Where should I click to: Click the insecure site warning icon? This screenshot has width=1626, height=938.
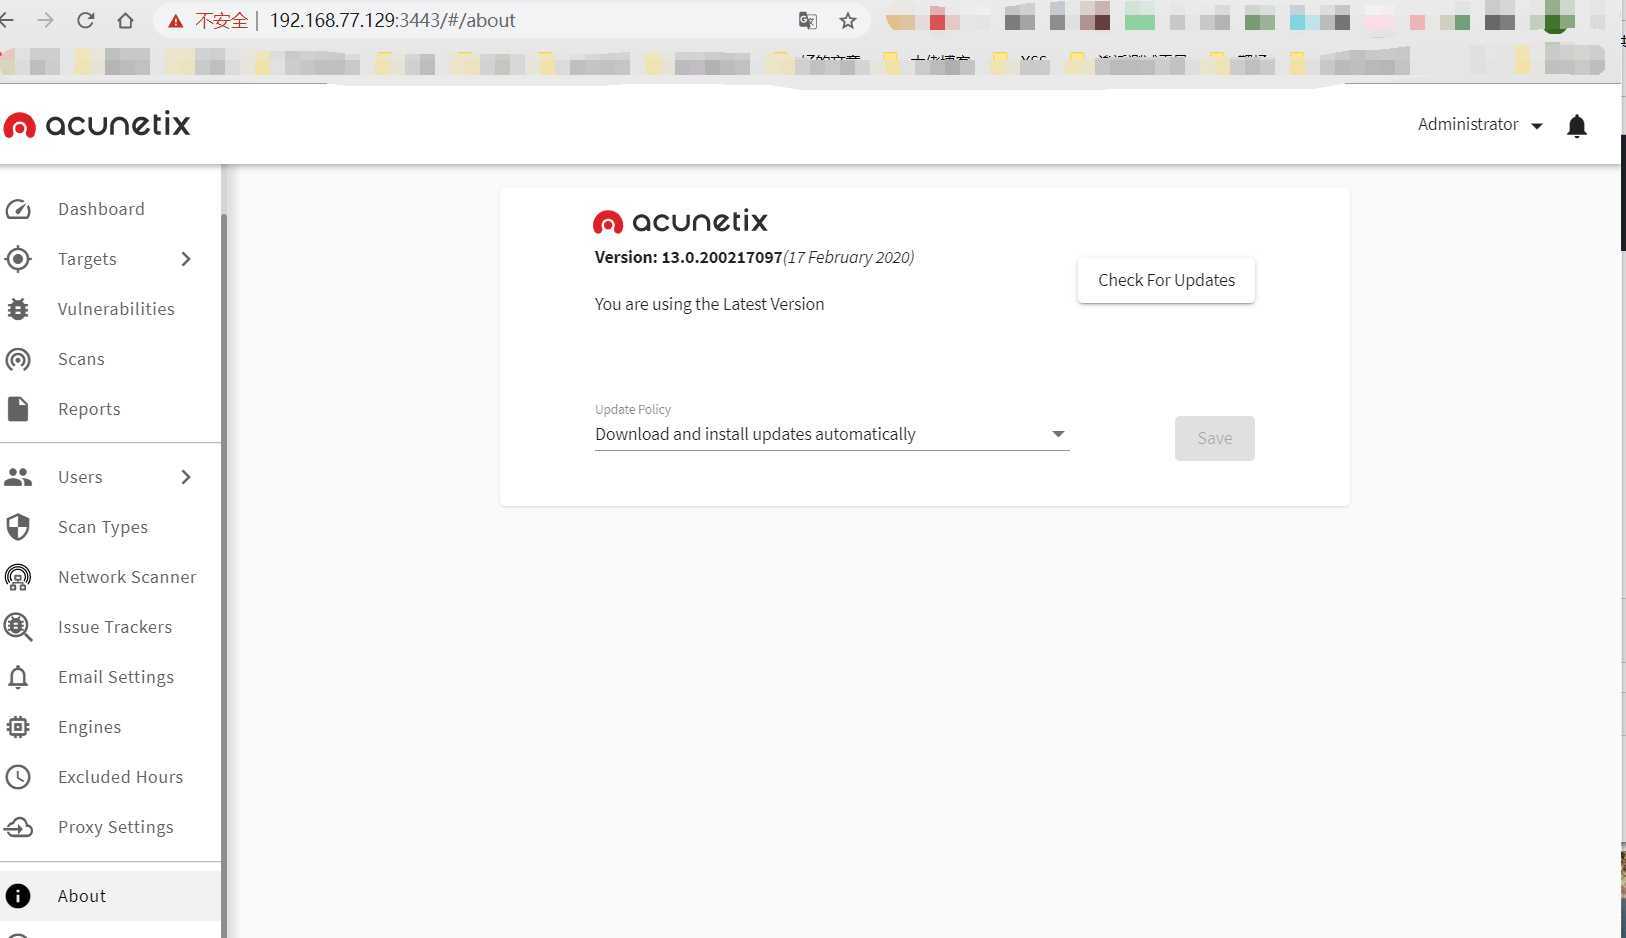point(176,21)
